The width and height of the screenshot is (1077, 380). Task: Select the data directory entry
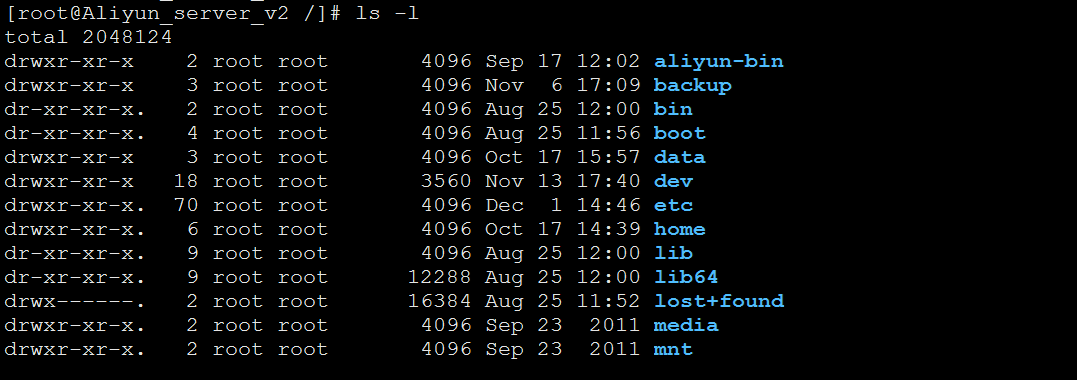[x=679, y=157]
